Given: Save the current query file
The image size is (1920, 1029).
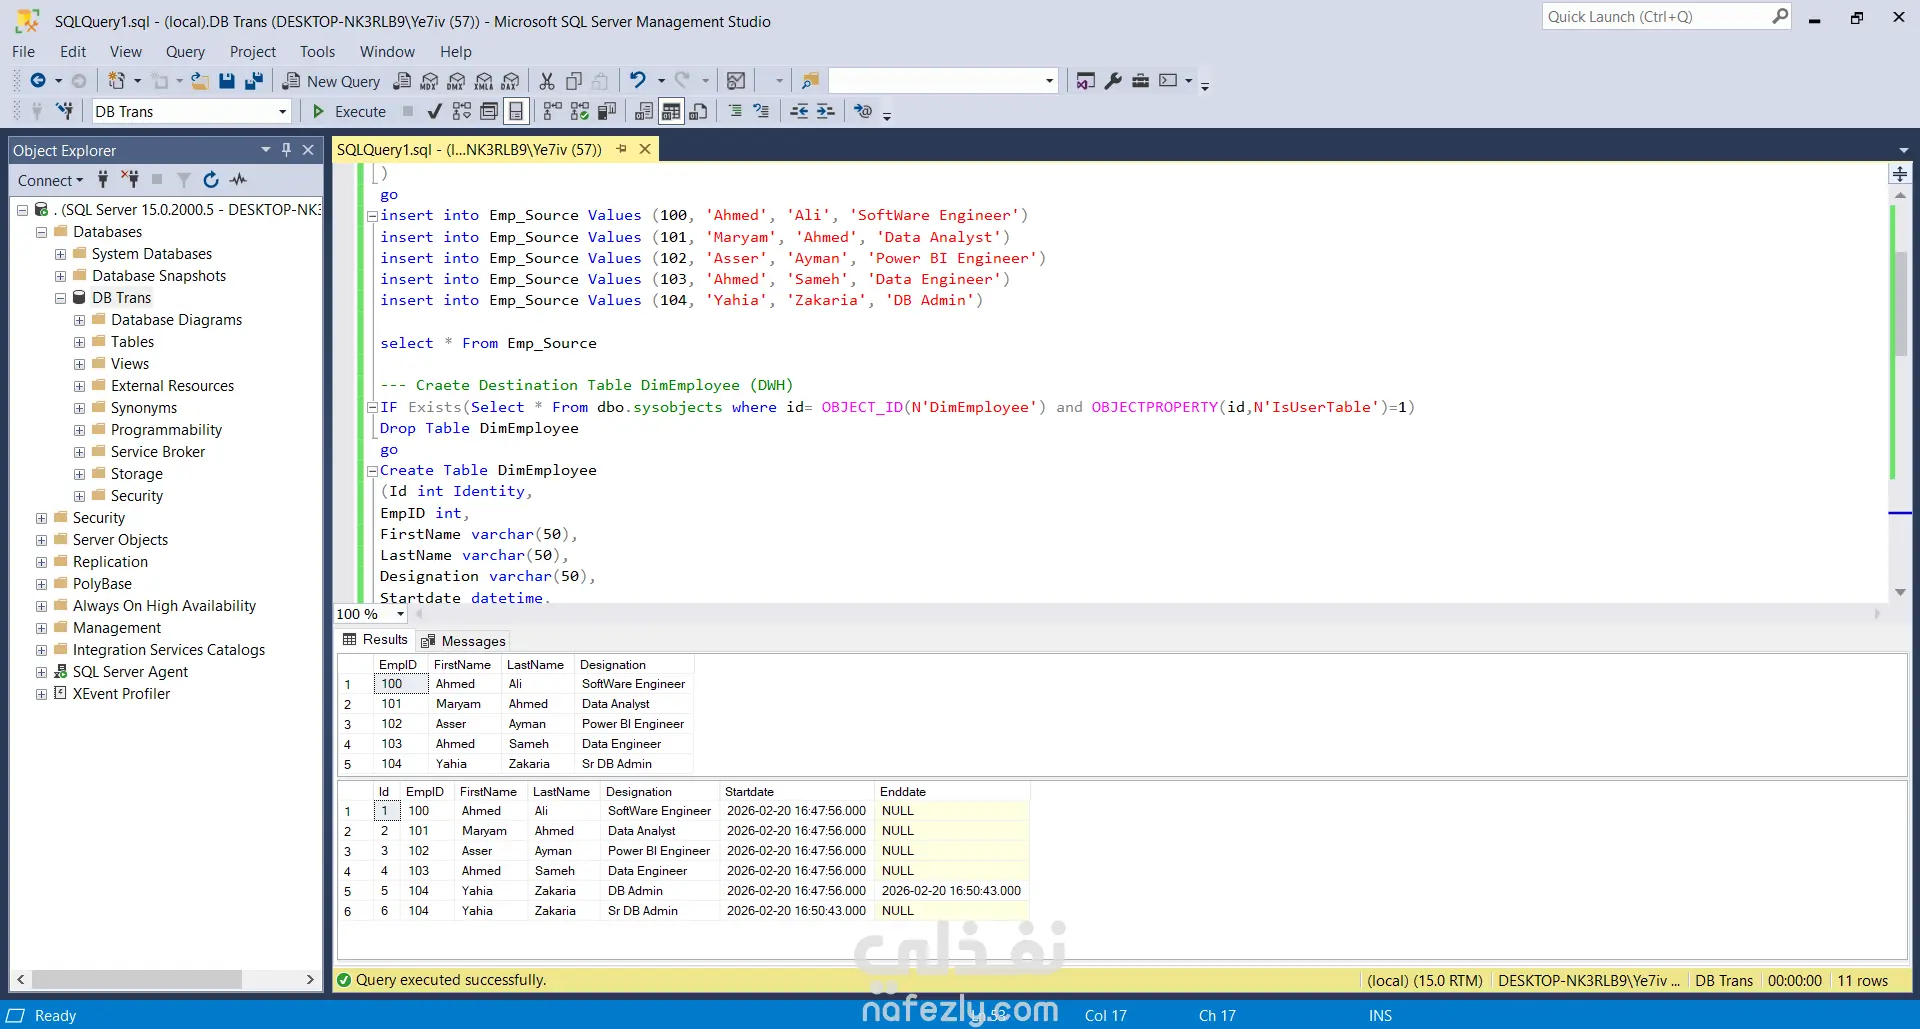Looking at the screenshot, I should click(227, 81).
